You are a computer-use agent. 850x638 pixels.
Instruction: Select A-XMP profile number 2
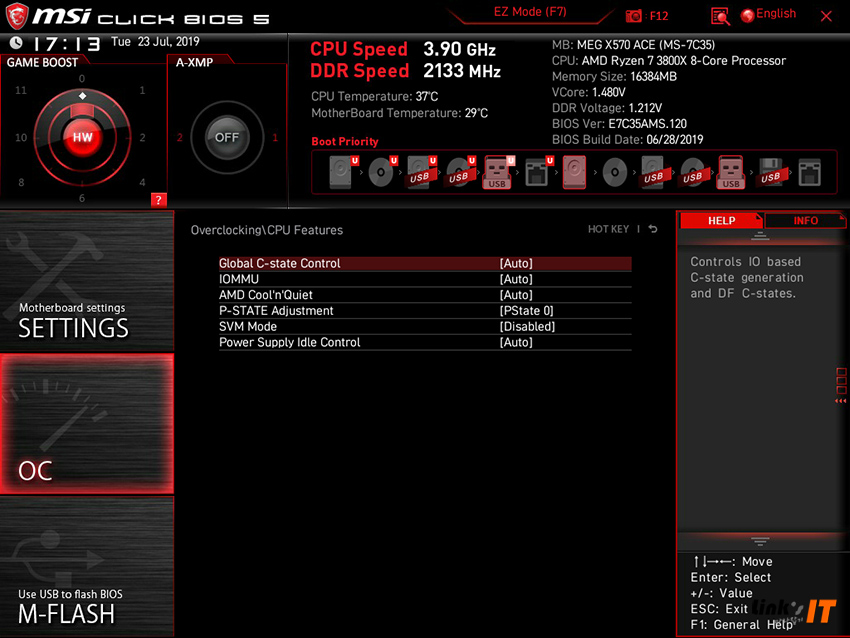179,138
